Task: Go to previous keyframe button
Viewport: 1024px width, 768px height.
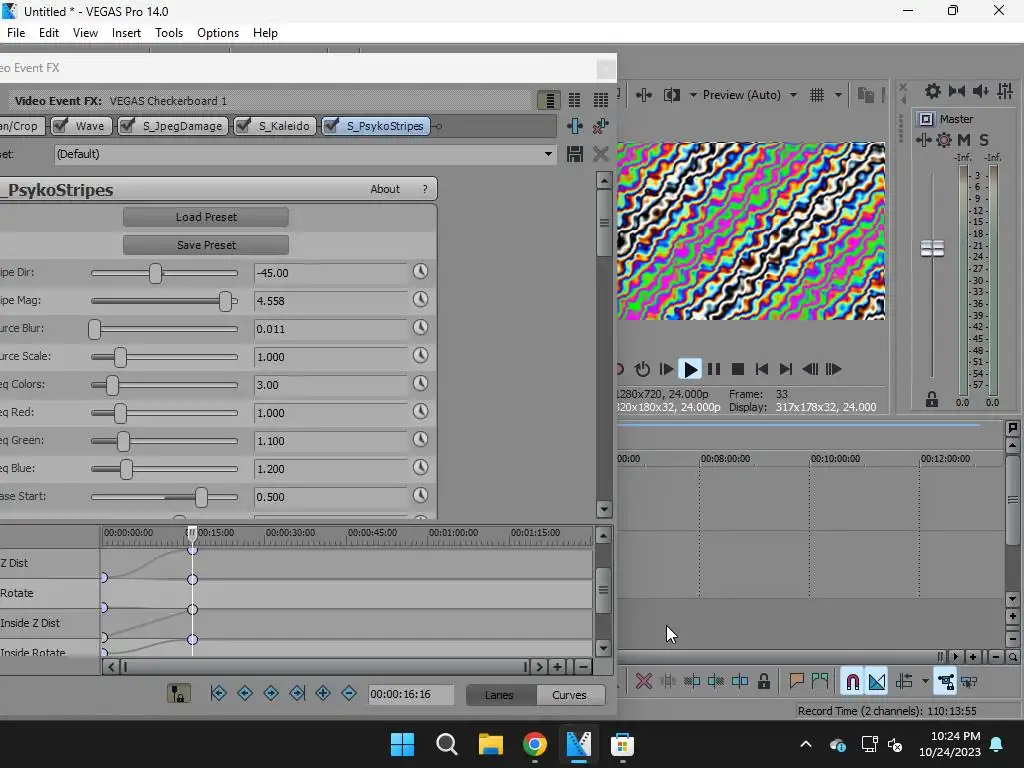Action: (245, 694)
